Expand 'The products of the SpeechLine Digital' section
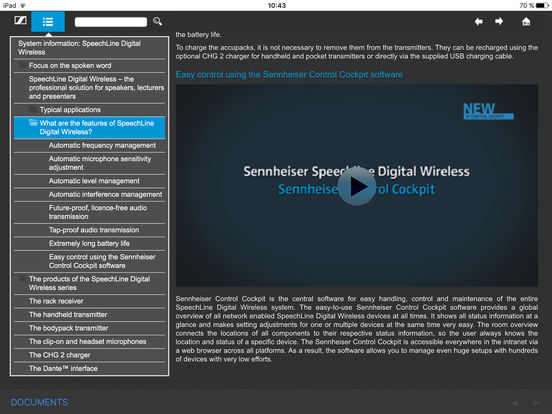The image size is (552, 414). click(x=23, y=279)
